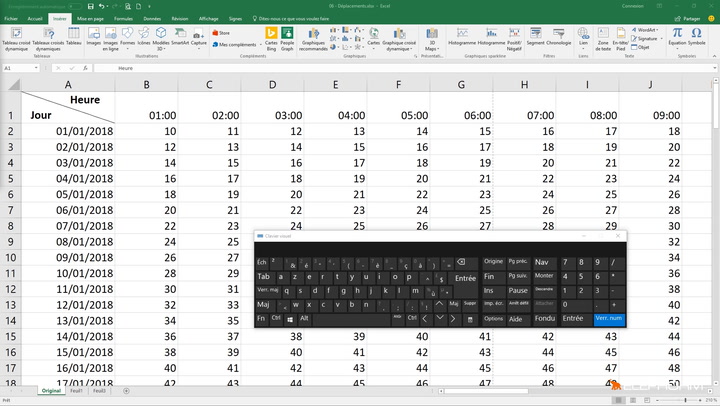Expand the Équation dropdown
The image size is (720, 406).
[x=677, y=48]
